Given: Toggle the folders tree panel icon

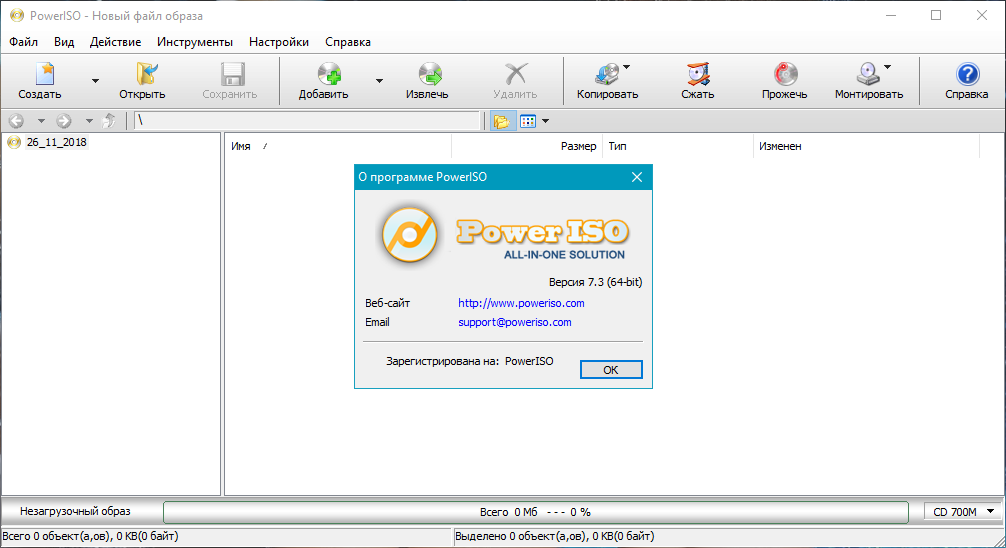Looking at the screenshot, I should click(502, 121).
